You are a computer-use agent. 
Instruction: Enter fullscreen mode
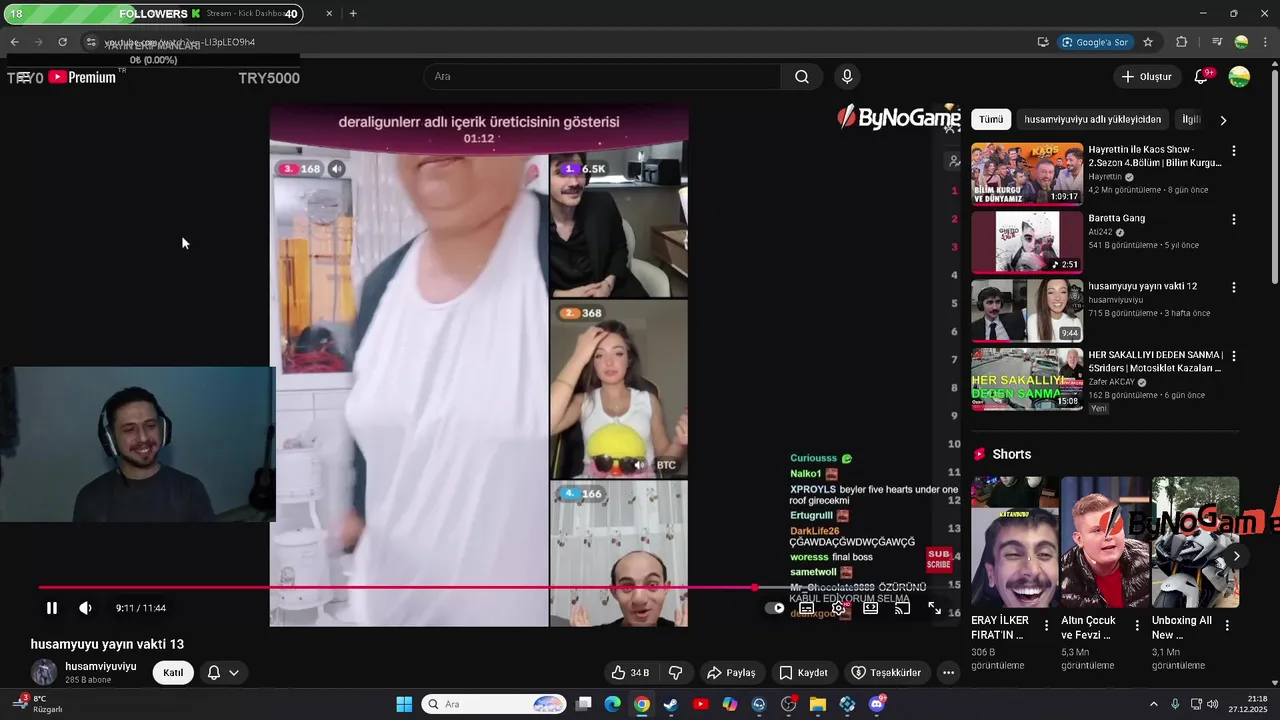click(934, 608)
